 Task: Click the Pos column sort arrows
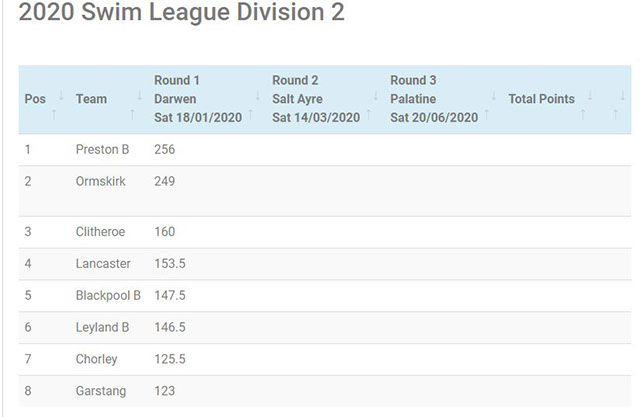[x=57, y=104]
